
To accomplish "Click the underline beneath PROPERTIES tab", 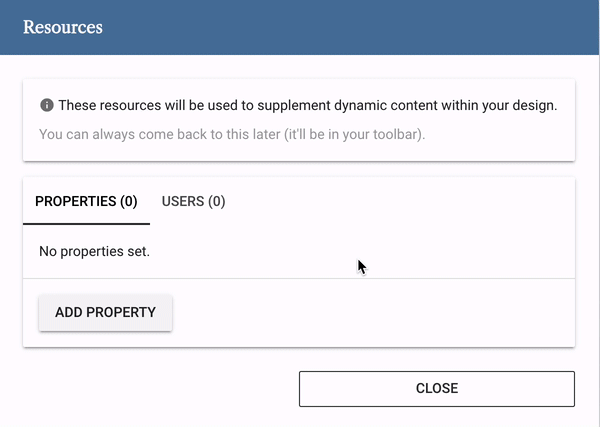I will (x=86, y=224).
